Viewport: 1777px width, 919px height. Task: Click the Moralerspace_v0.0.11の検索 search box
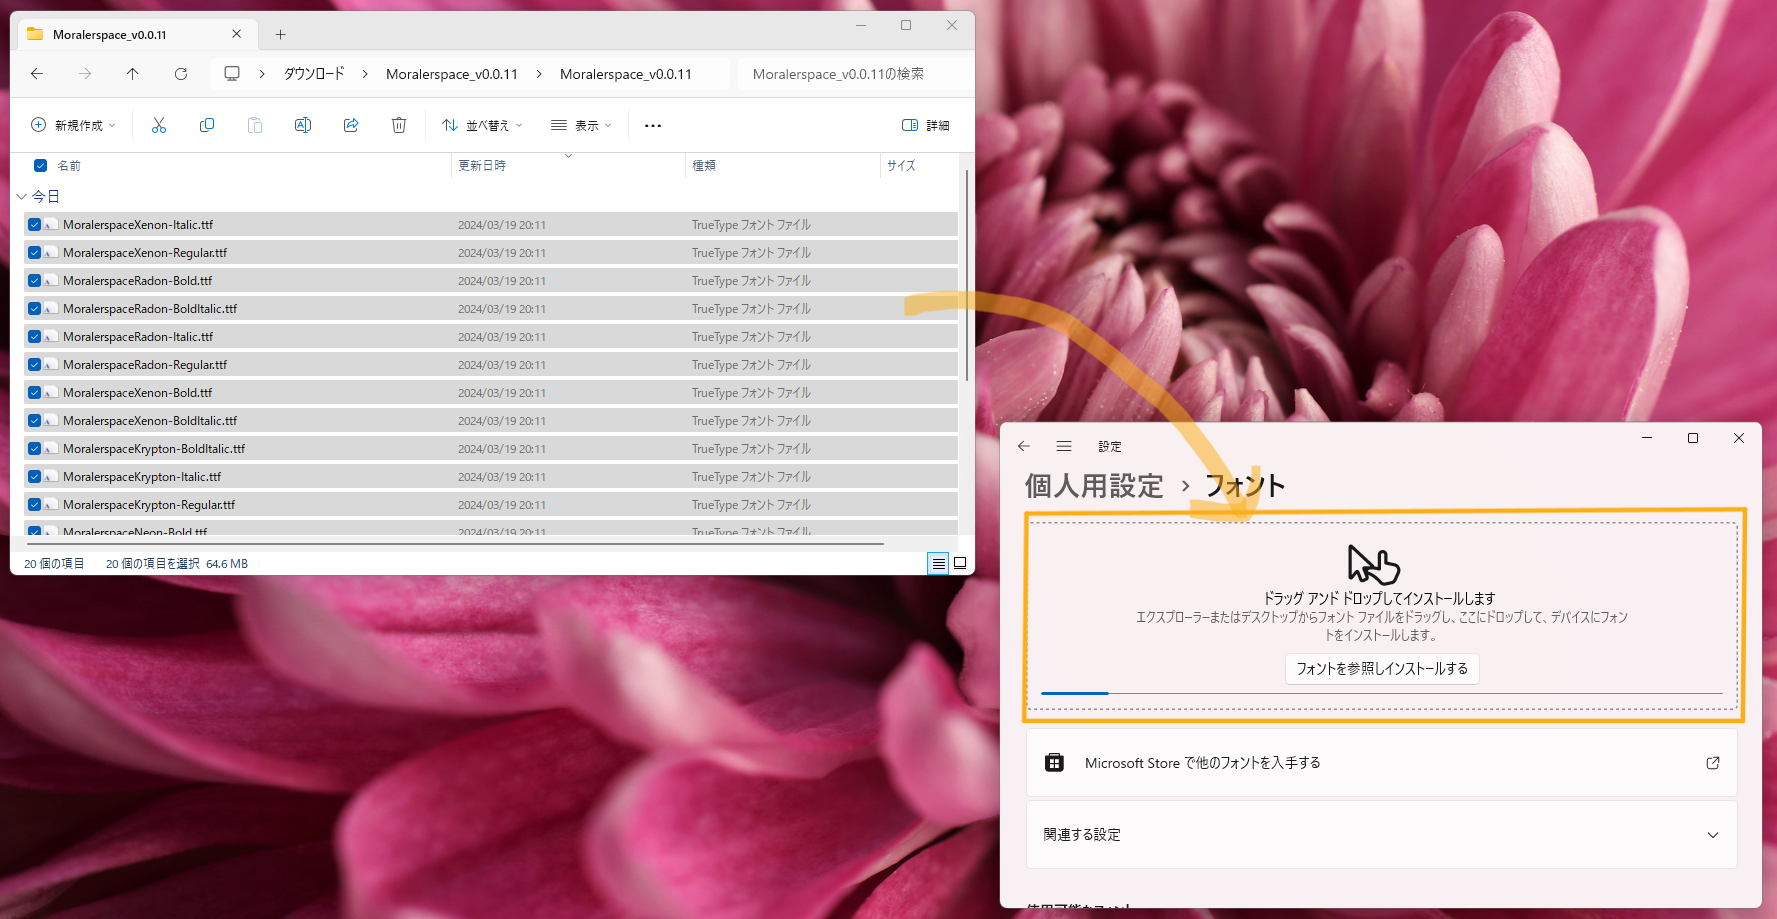tap(855, 74)
